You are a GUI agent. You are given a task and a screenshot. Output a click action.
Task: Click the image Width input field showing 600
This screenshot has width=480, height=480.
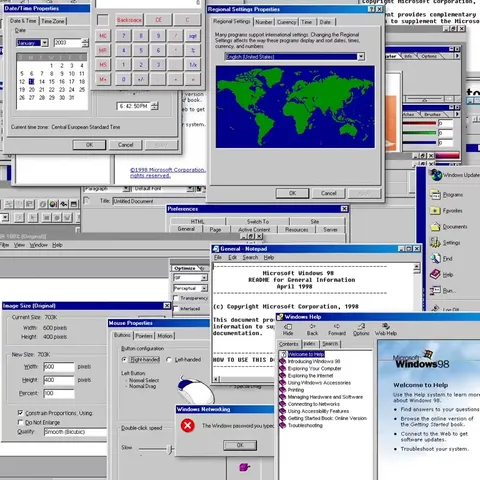pyautogui.click(x=59, y=367)
